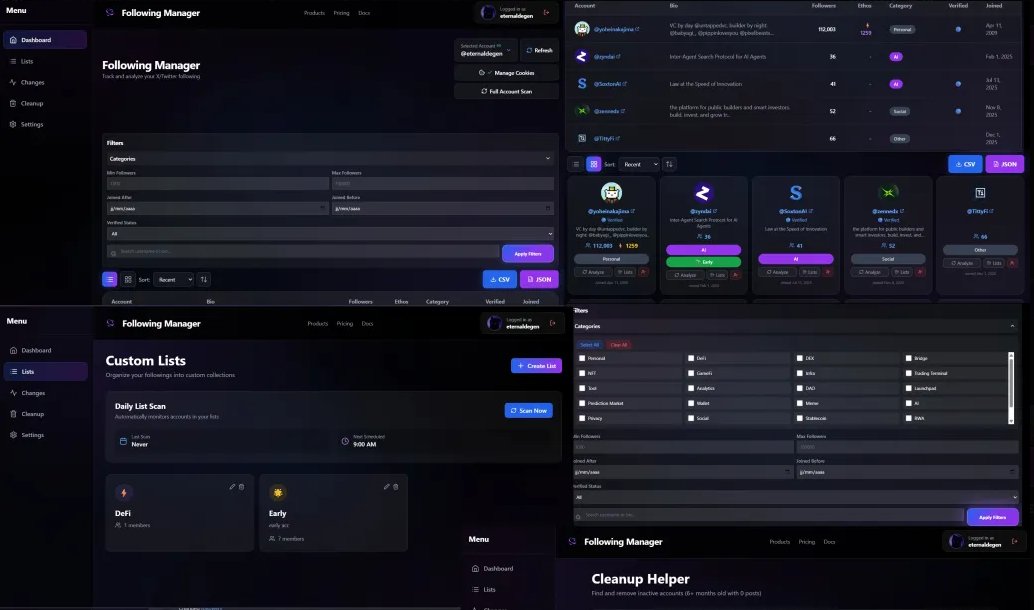Check the DeFi category checkbox

[690, 358]
